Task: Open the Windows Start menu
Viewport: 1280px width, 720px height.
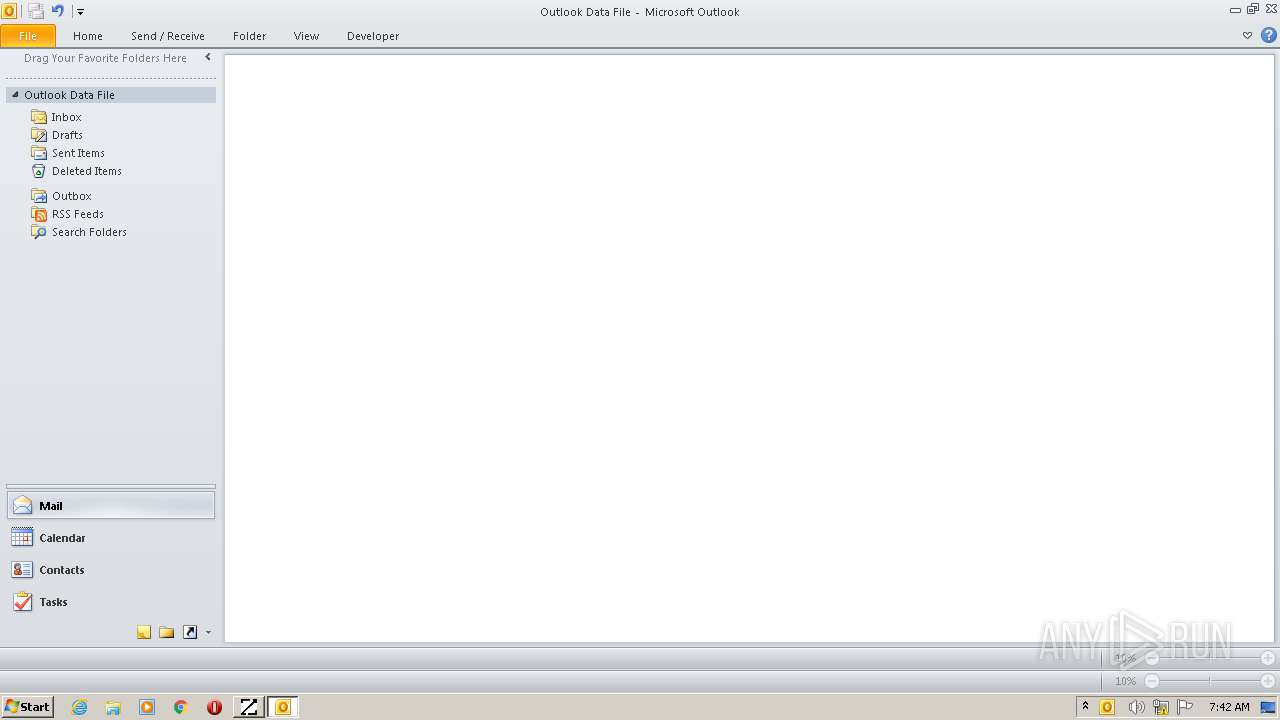Action: coord(27,707)
